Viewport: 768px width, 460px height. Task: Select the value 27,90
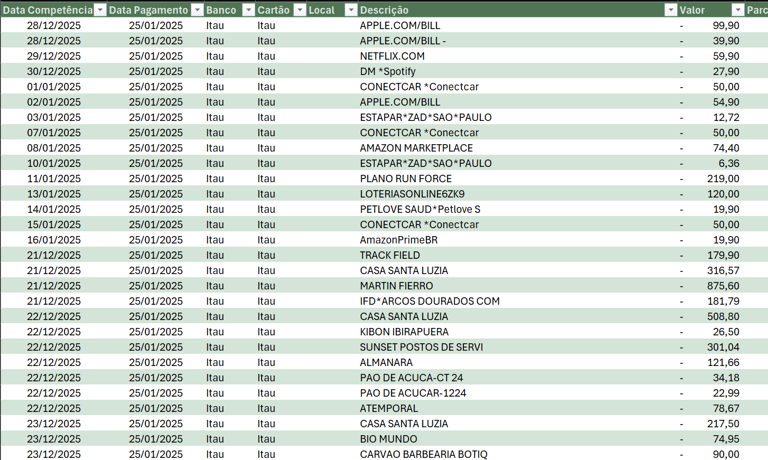726,72
